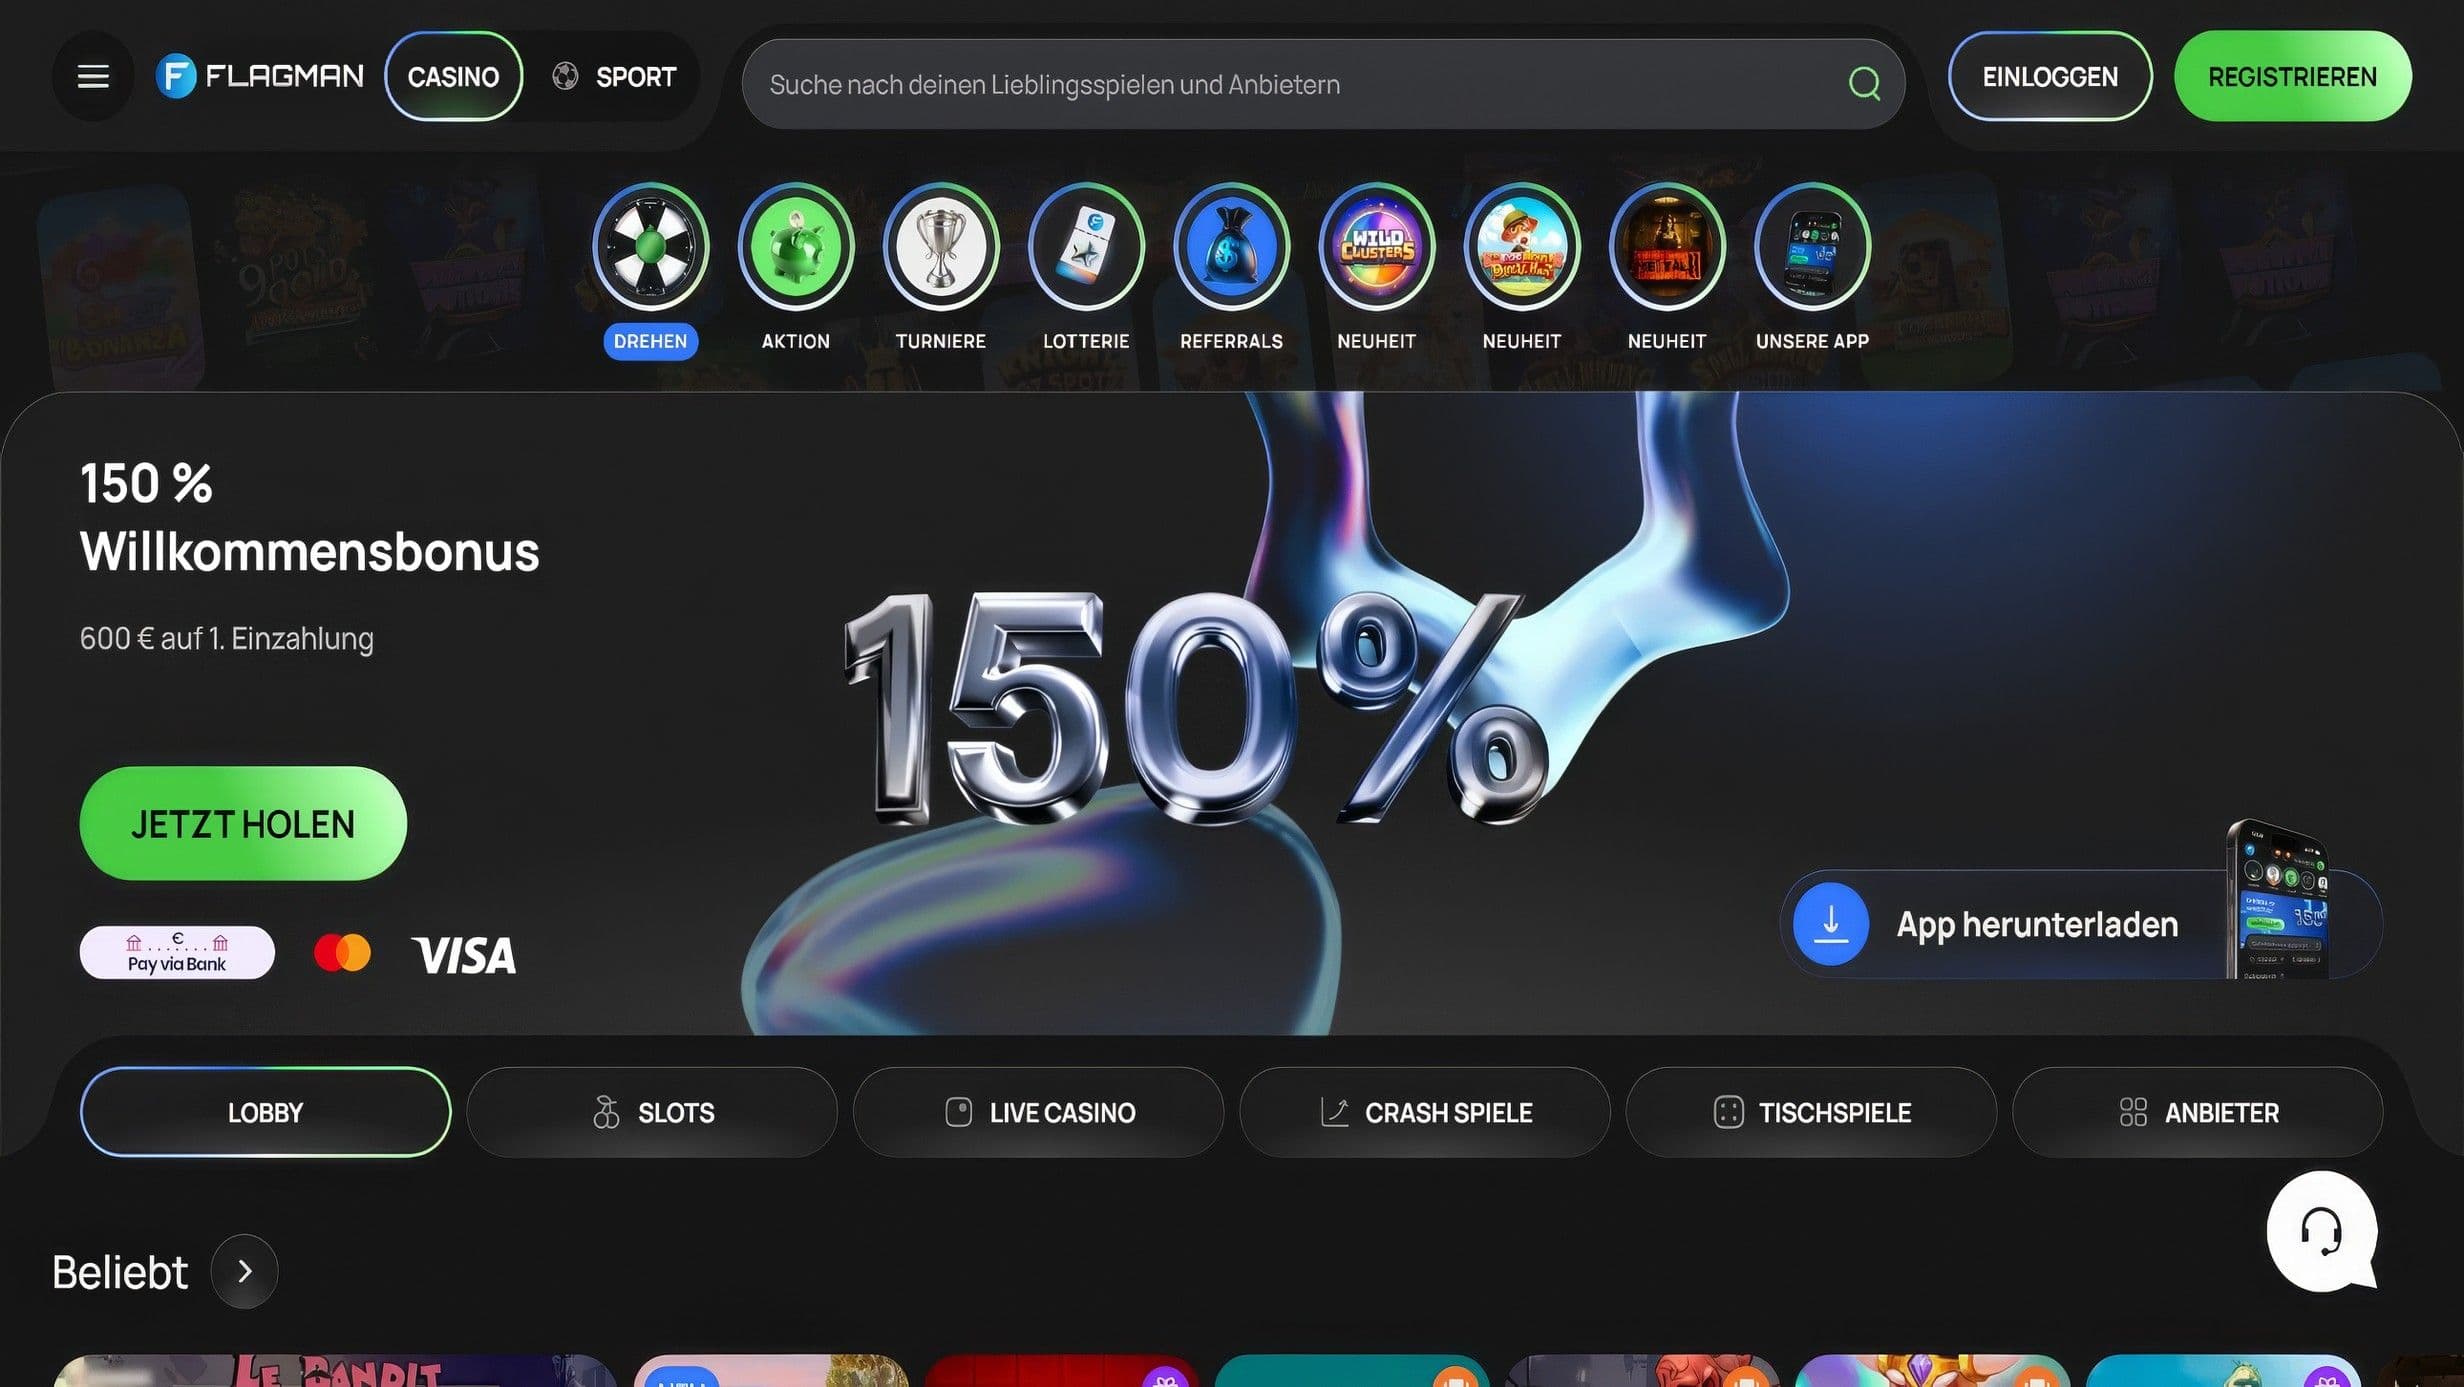Click the Registrieren button
Screen dimensions: 2464x1387
2292,76
